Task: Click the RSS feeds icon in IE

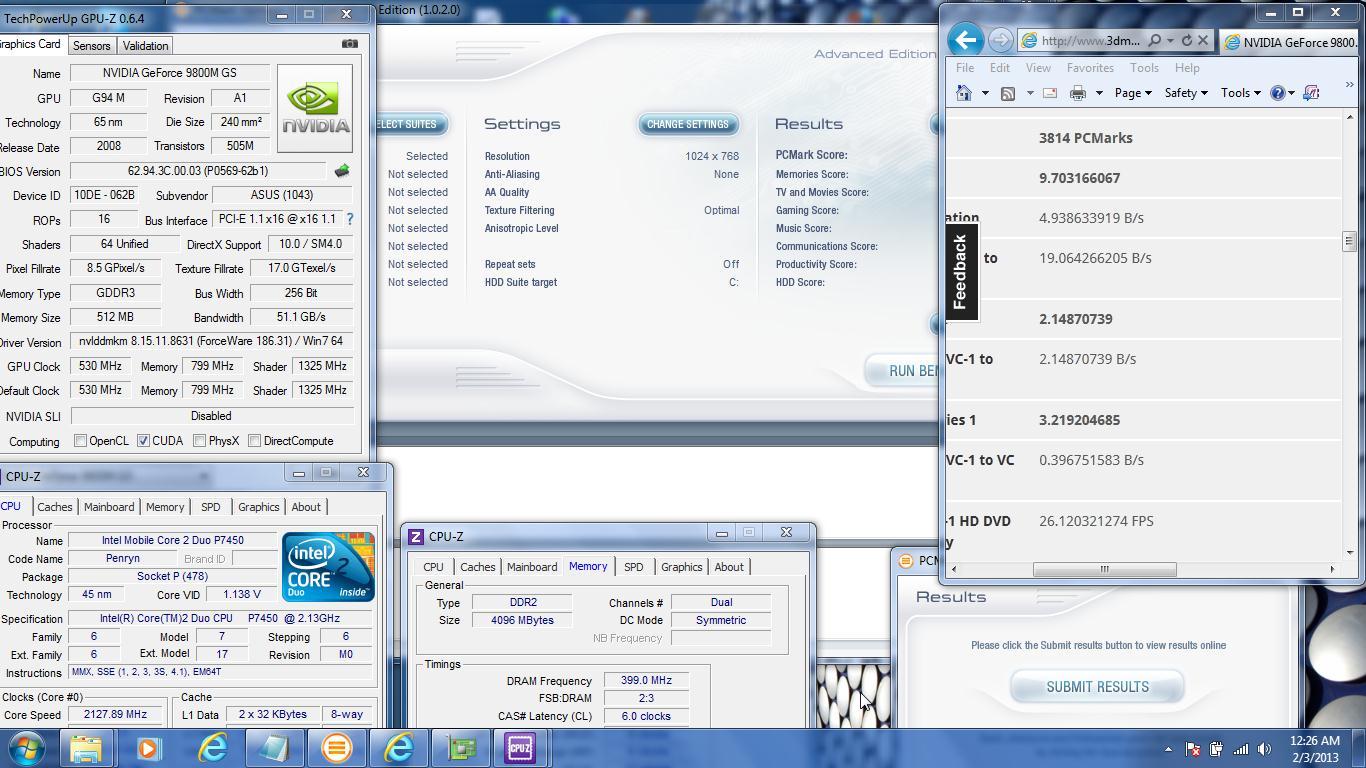Action: pos(1008,93)
